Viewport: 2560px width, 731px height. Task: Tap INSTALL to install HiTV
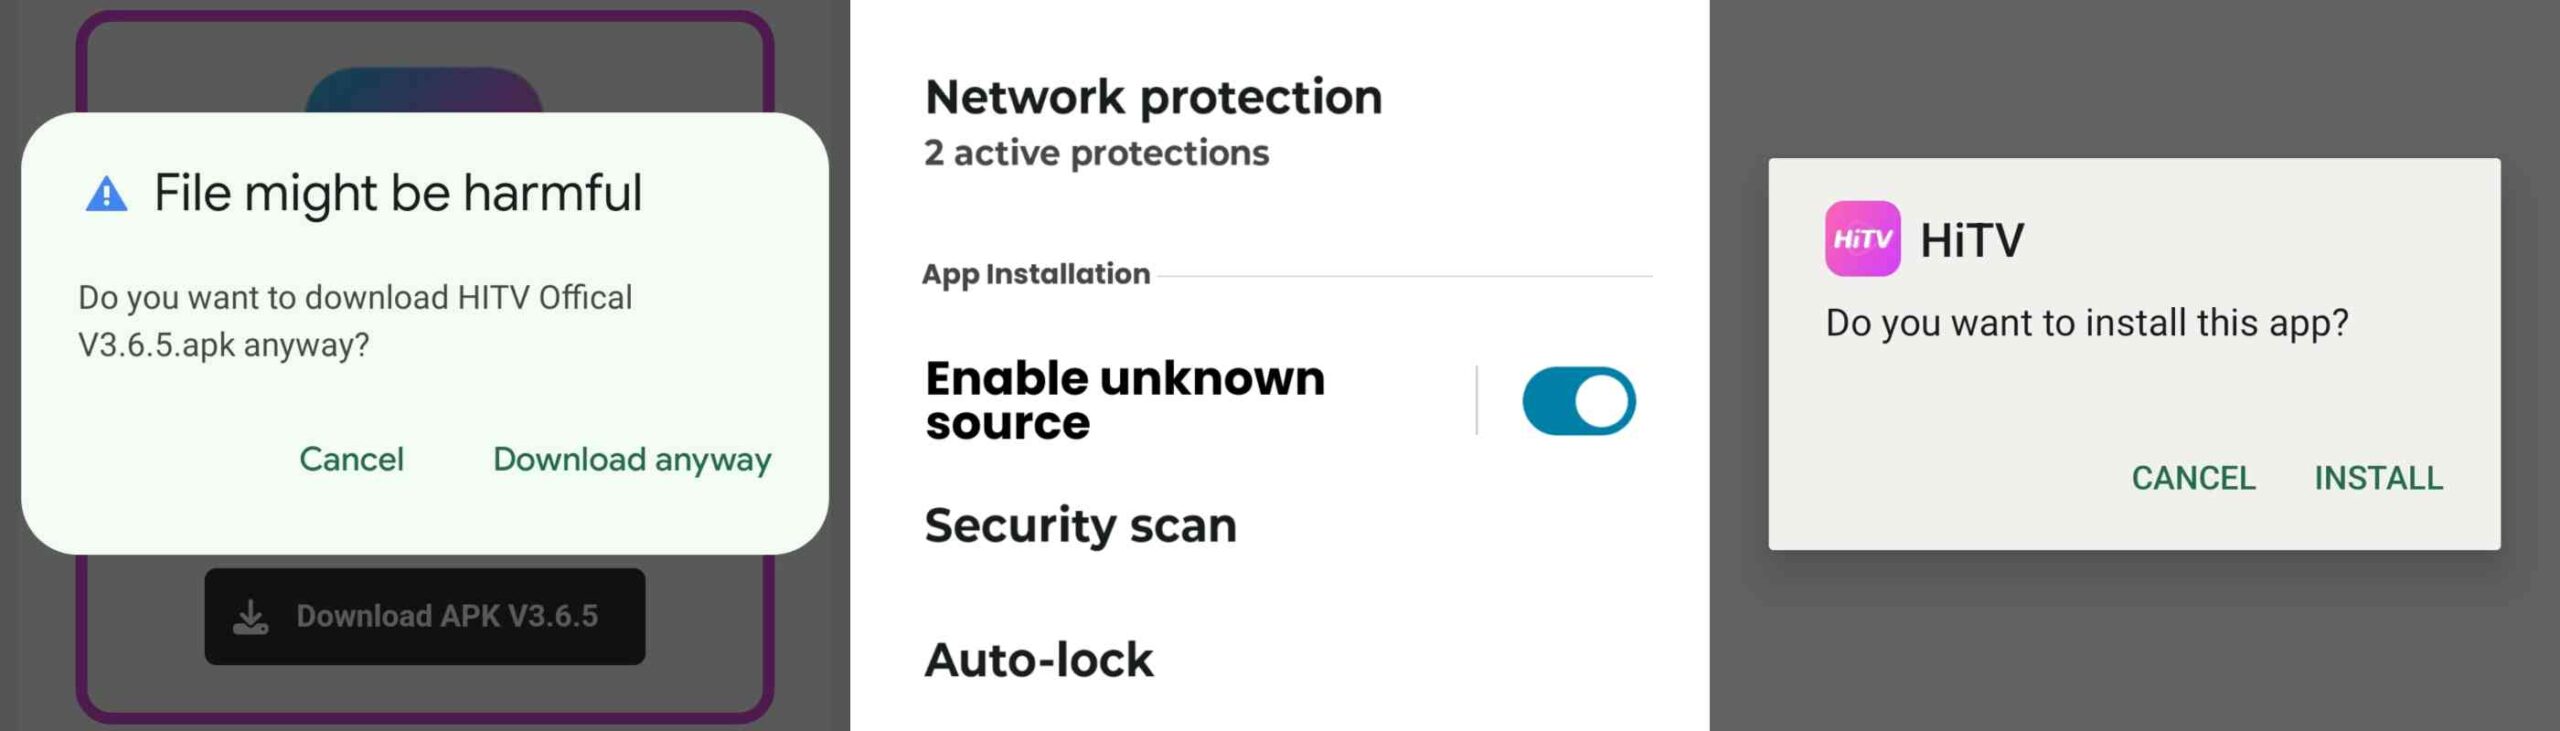tap(2378, 478)
